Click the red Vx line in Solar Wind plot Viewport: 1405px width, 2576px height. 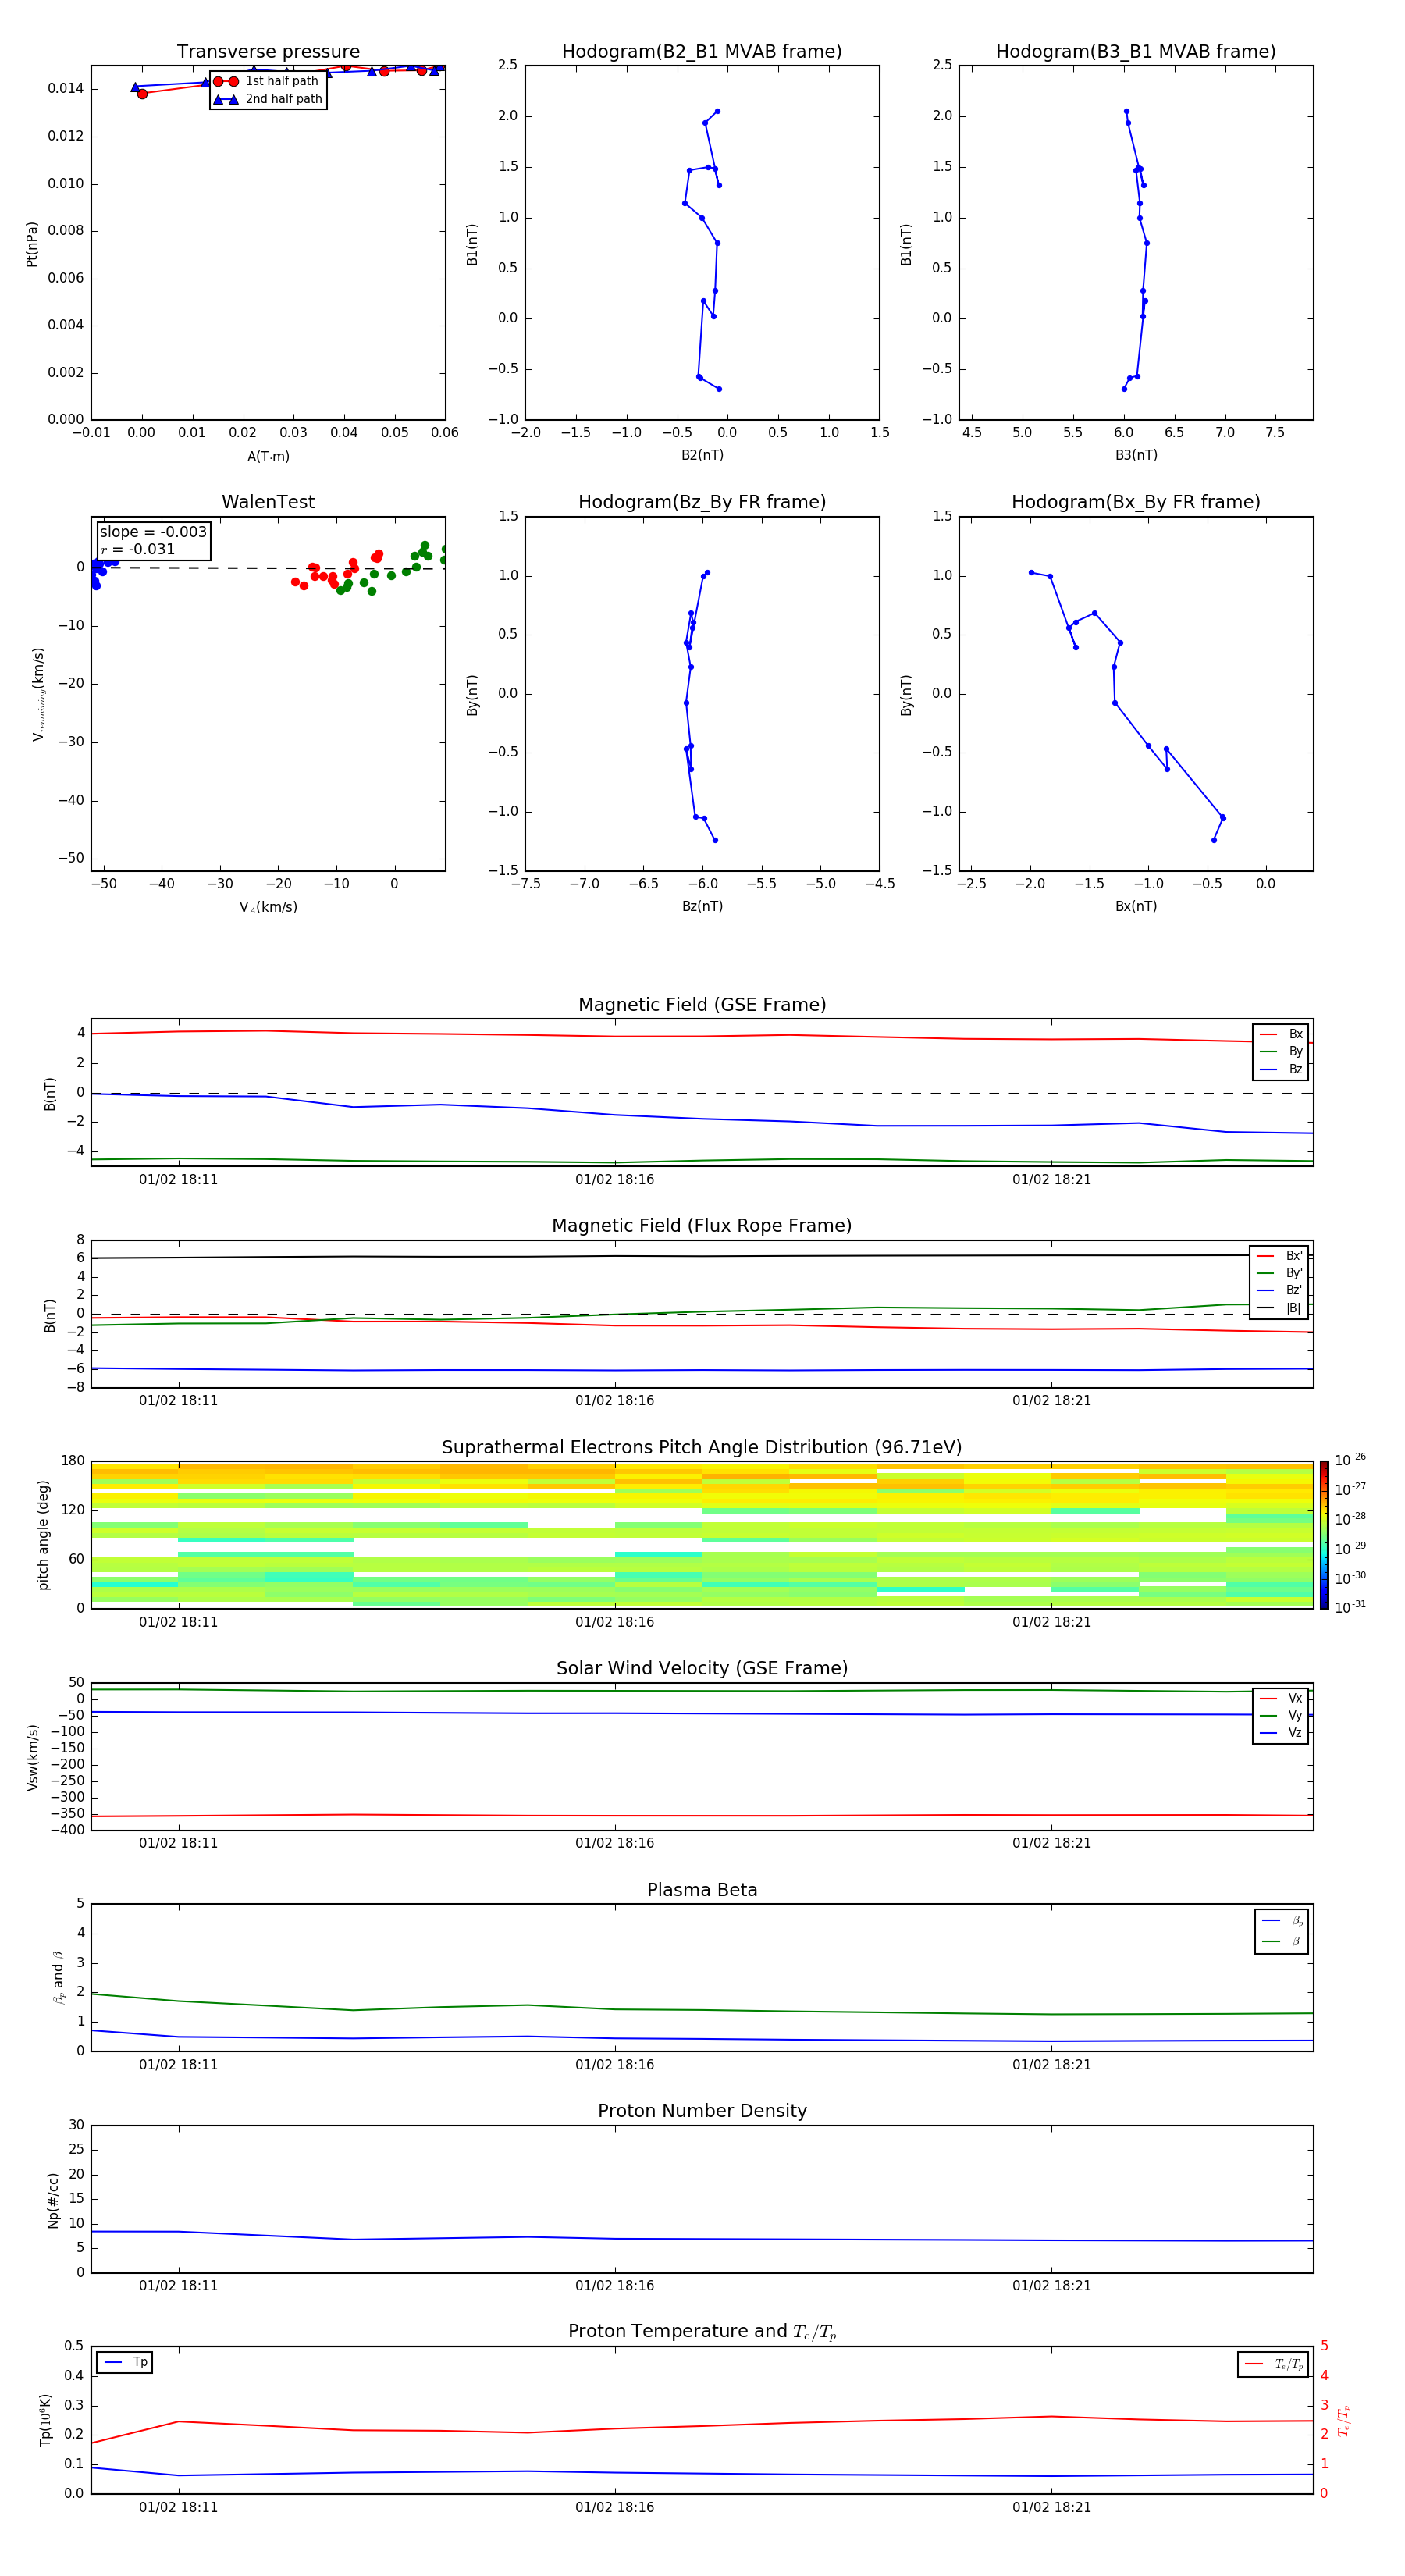702,1815
